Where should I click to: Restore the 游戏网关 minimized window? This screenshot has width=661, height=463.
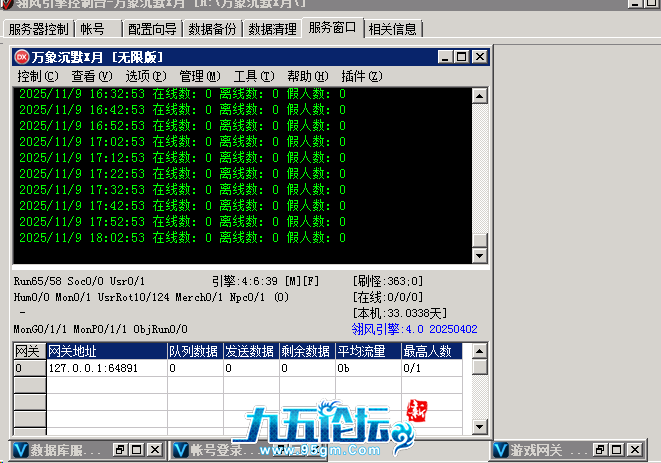(600, 450)
